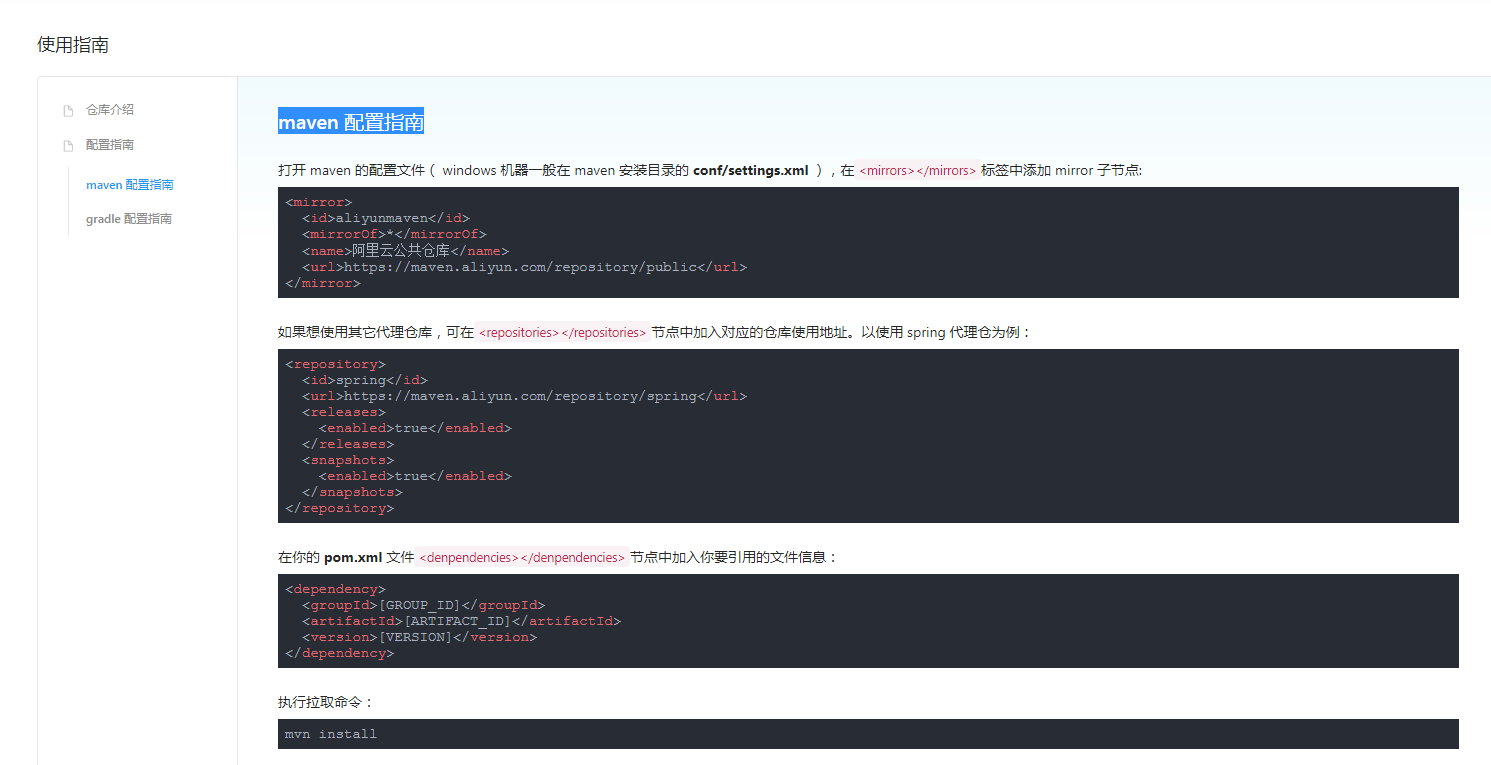This screenshot has height=765, width=1491.
Task: Click the [ARTIFACT_ID] artifactId code line
Action: click(x=461, y=621)
